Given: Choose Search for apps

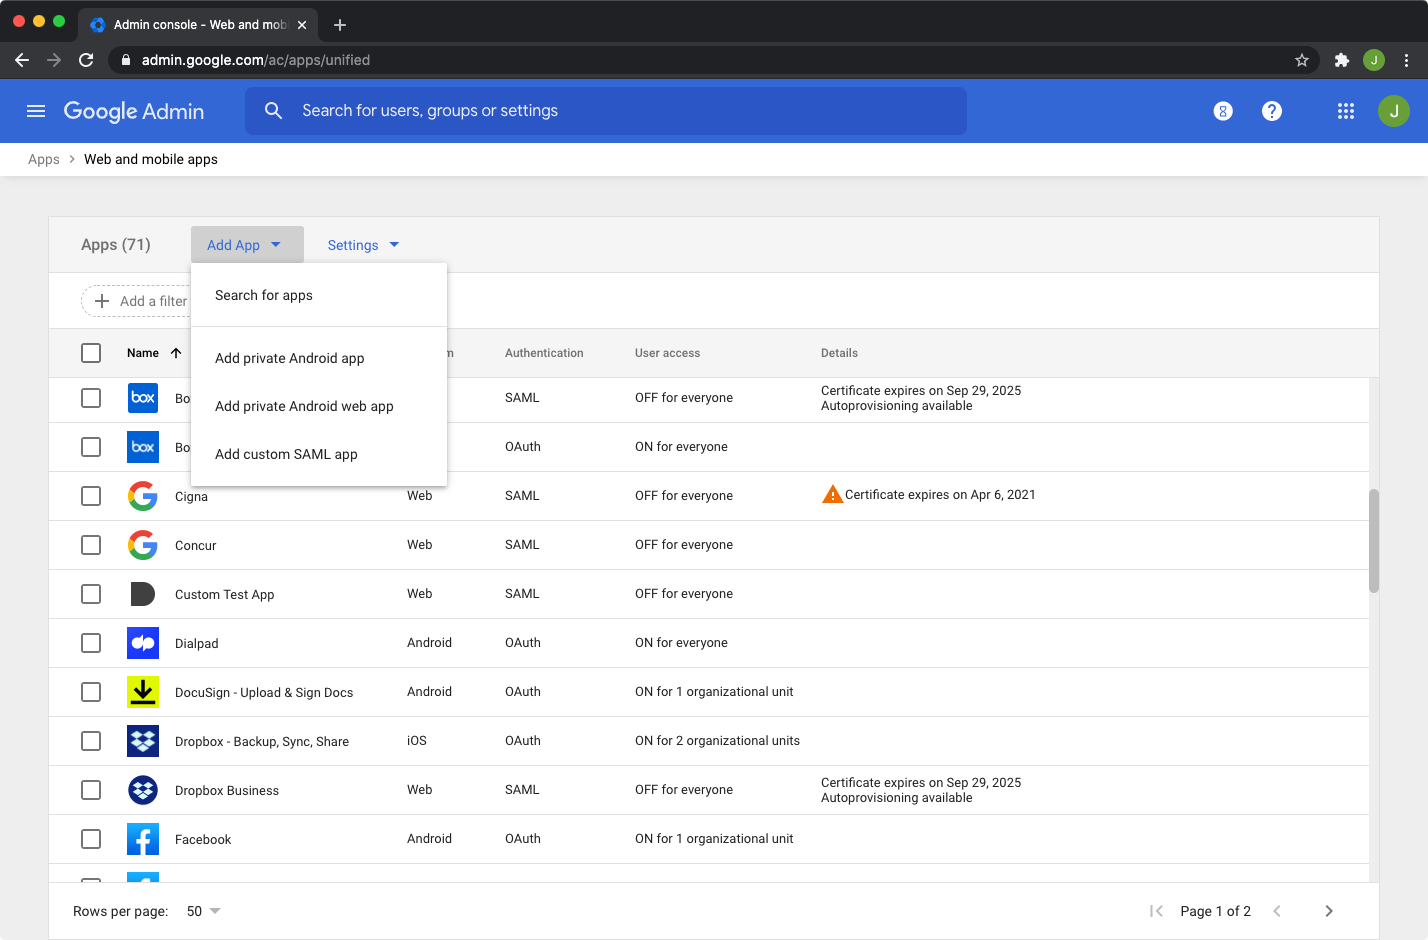Looking at the screenshot, I should [x=319, y=295].
